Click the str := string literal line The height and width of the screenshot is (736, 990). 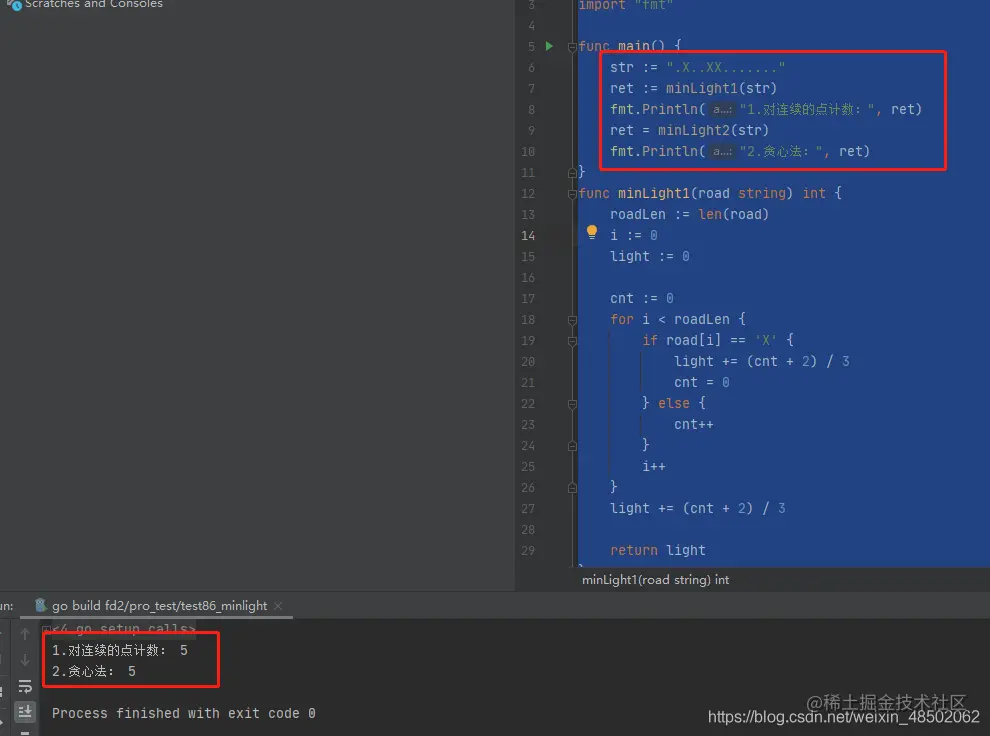[698, 67]
